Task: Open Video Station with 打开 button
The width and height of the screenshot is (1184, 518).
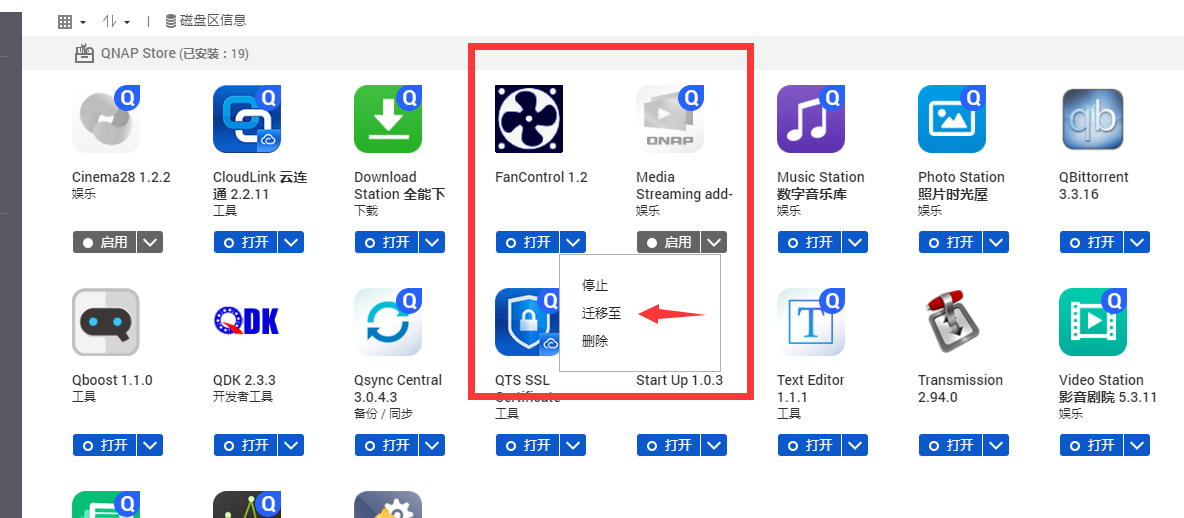Action: pos(1092,446)
